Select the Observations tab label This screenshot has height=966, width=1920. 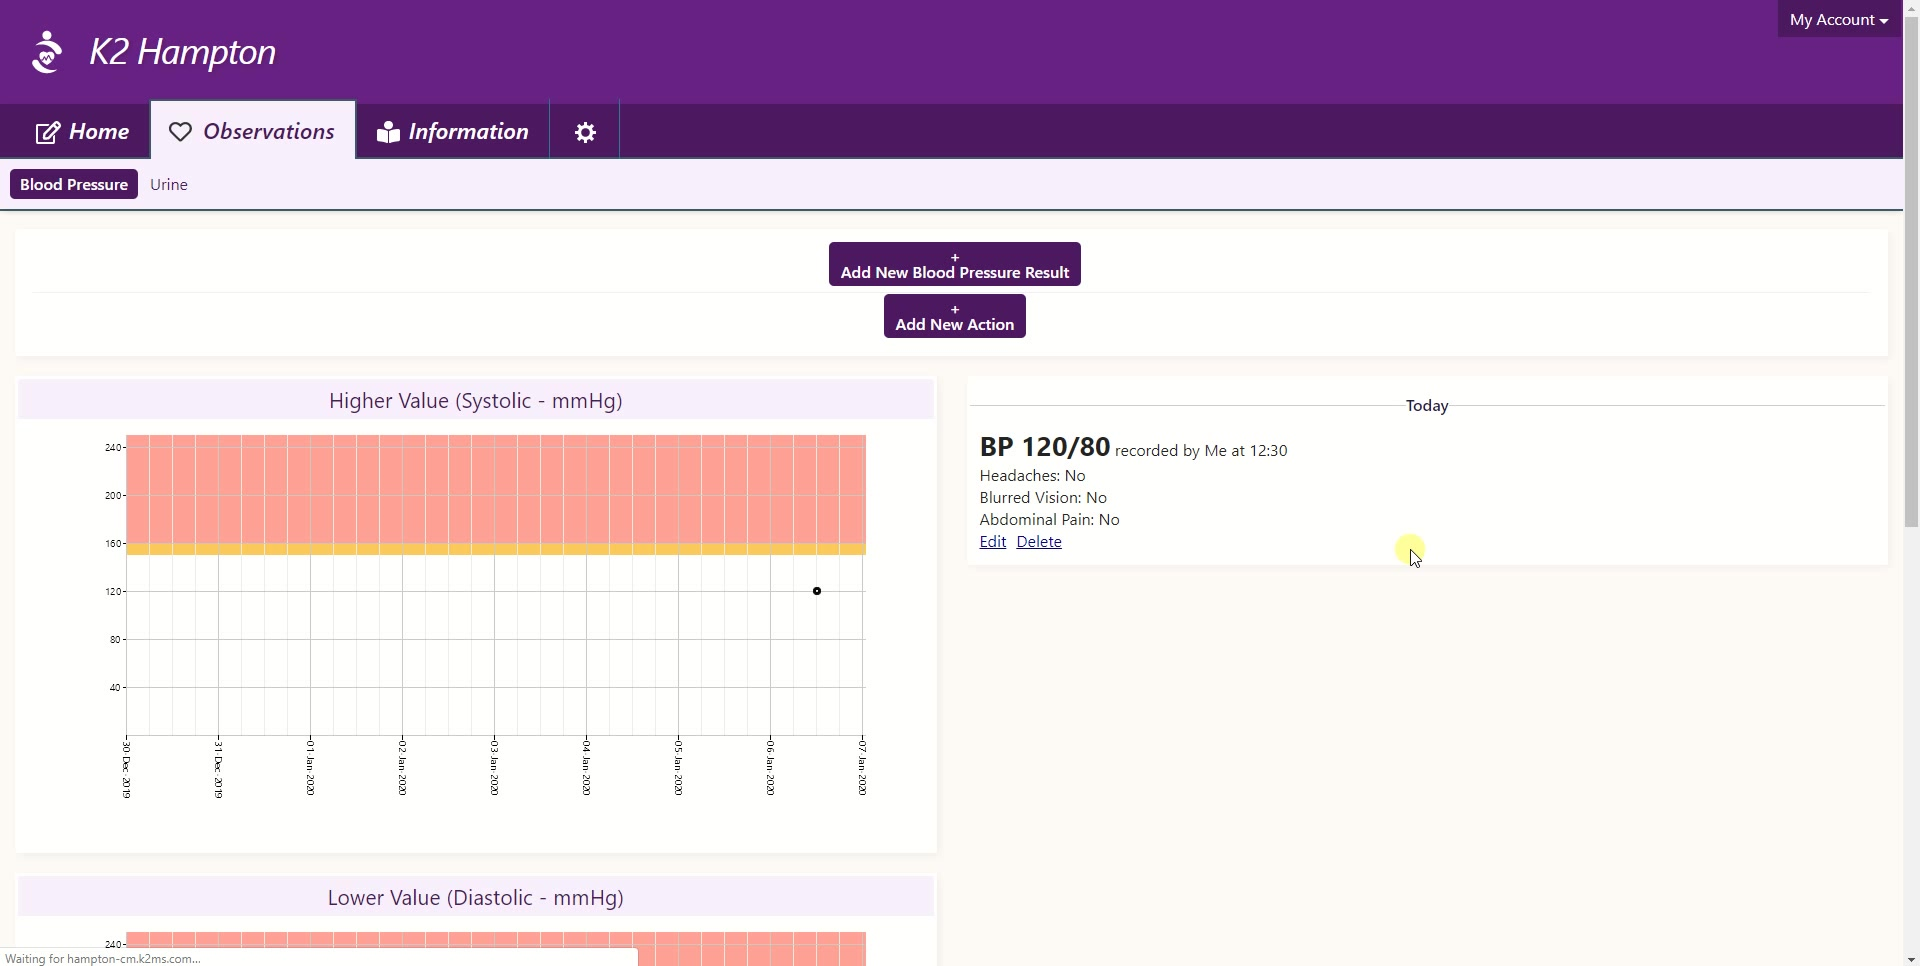coord(269,132)
